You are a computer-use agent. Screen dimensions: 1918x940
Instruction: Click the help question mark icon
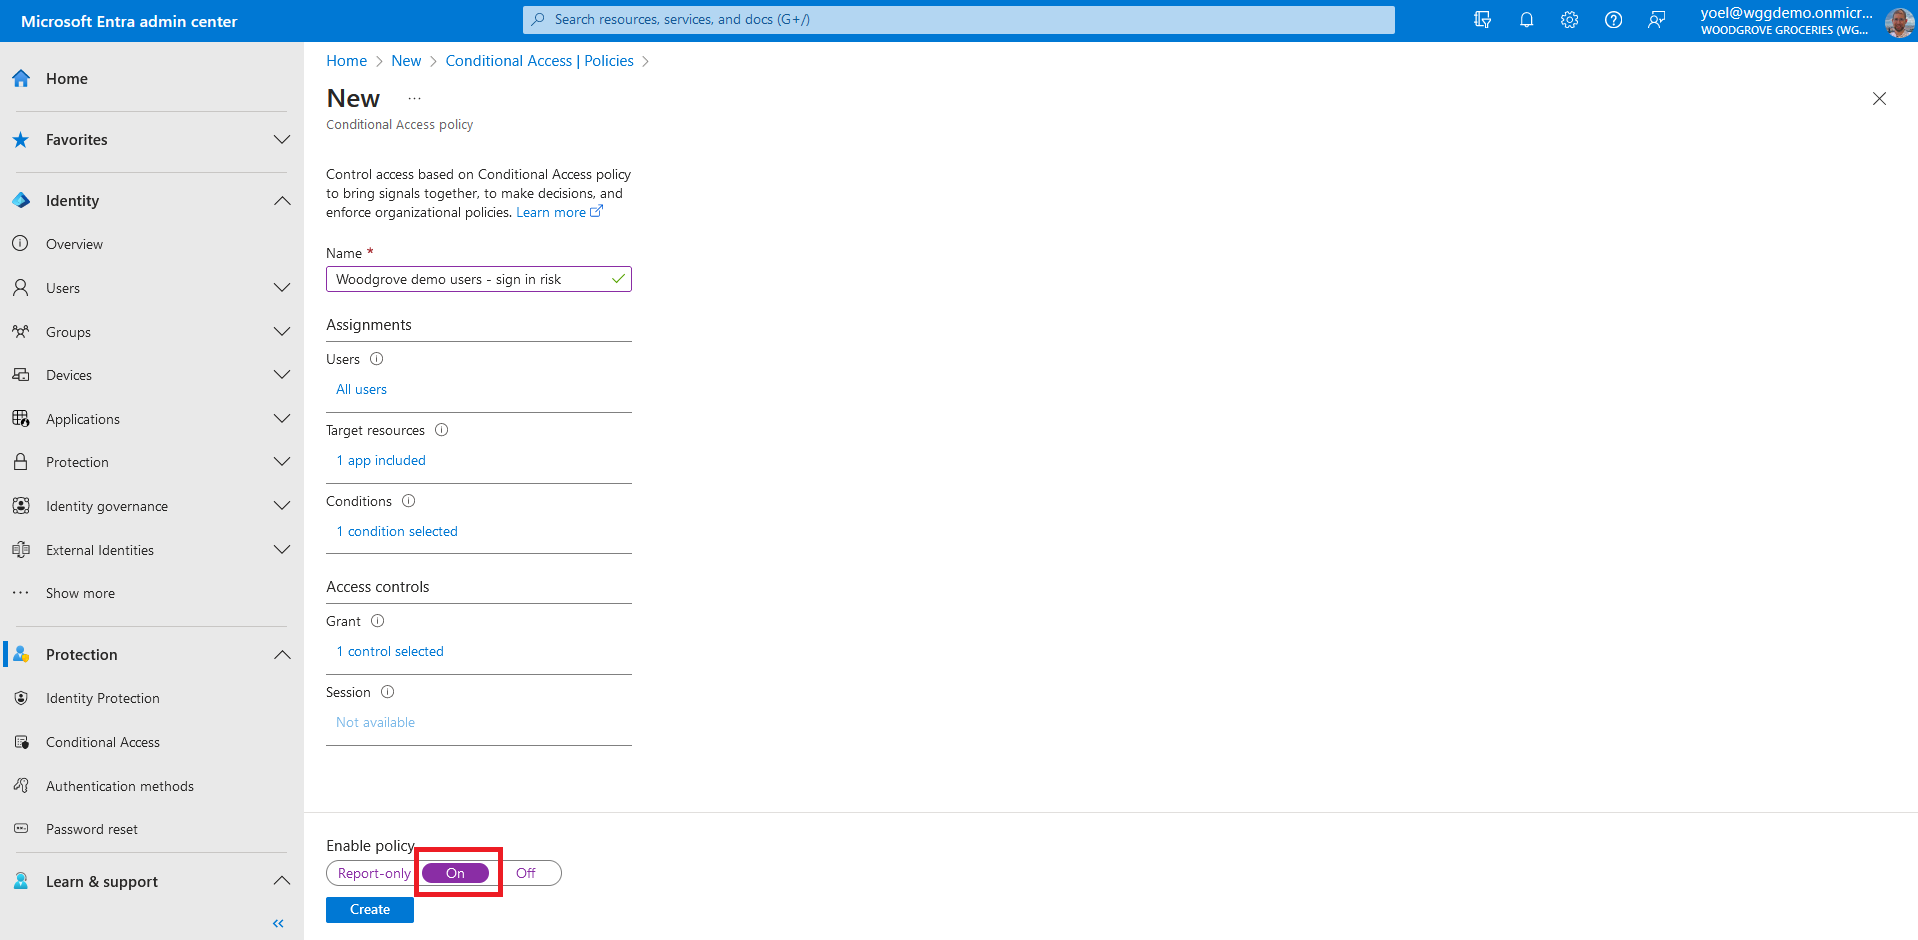click(1613, 20)
